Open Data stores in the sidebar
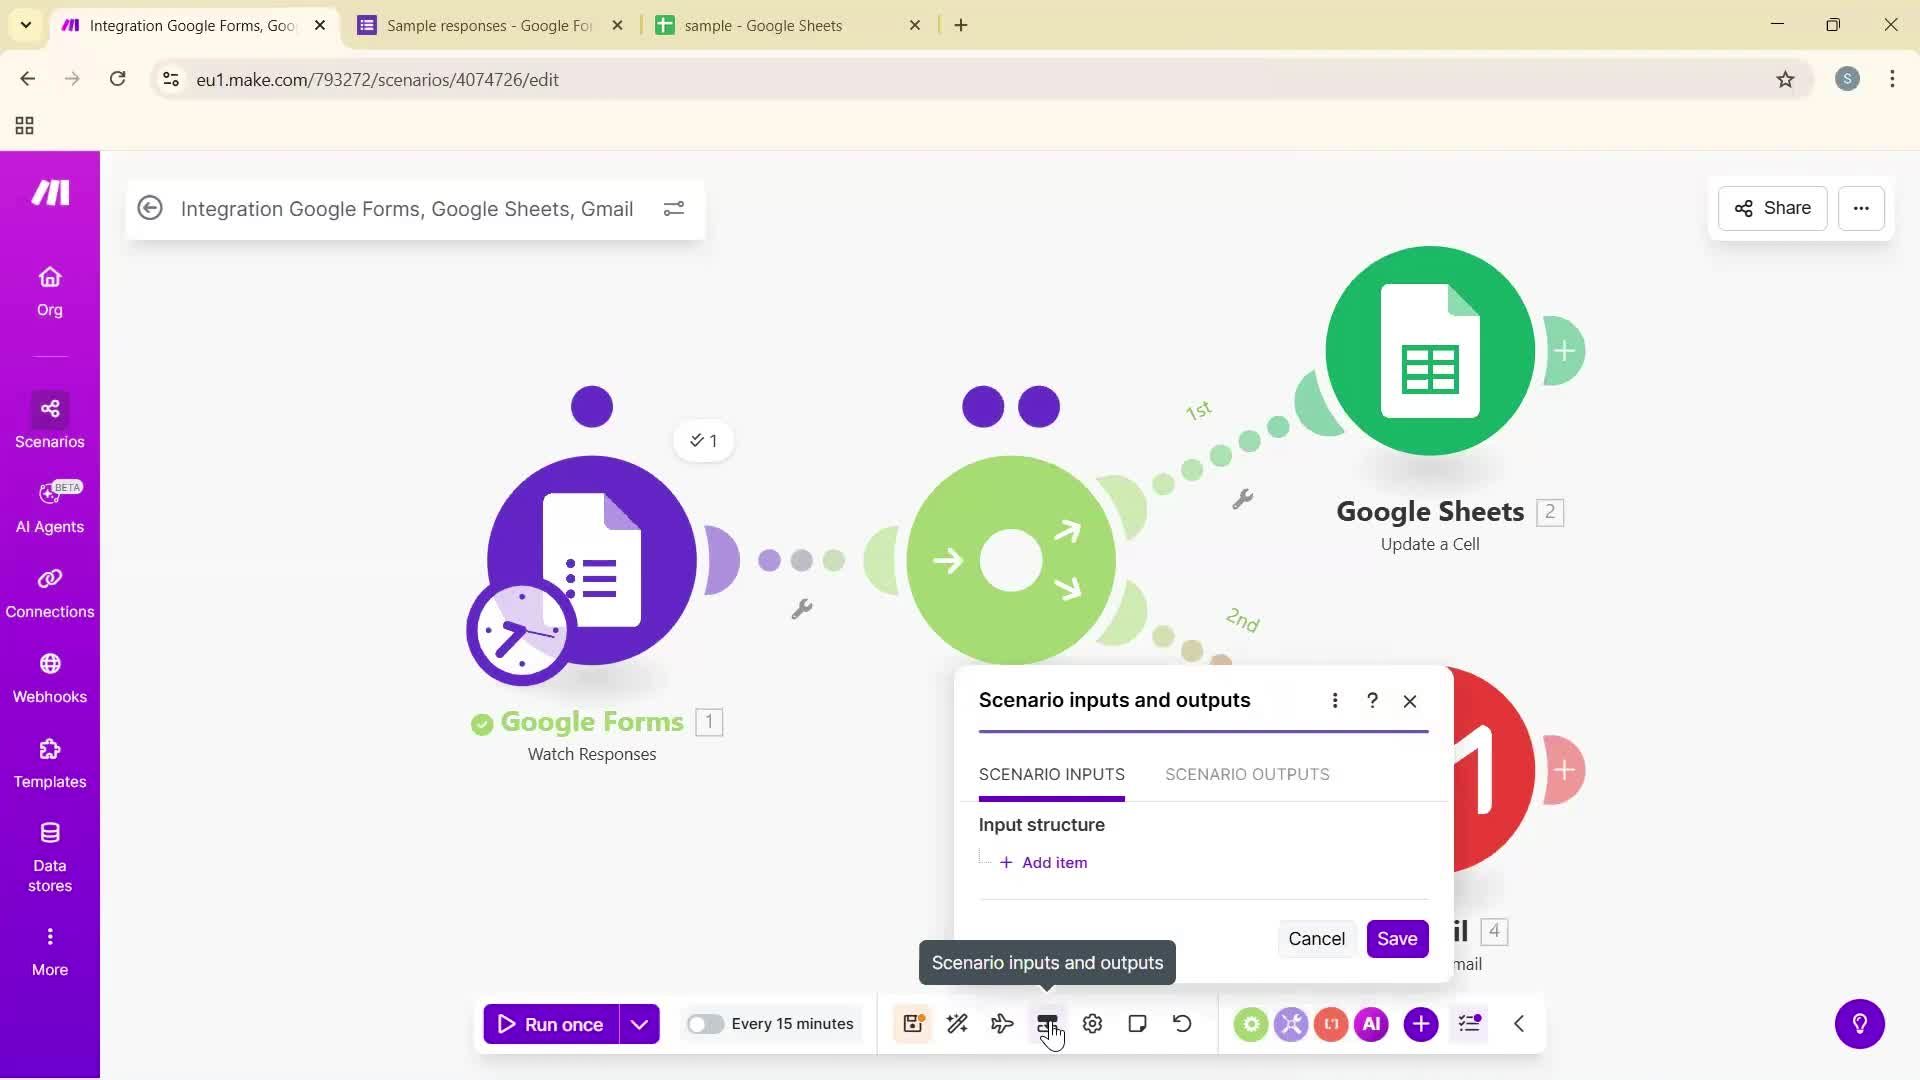 pyautogui.click(x=49, y=852)
